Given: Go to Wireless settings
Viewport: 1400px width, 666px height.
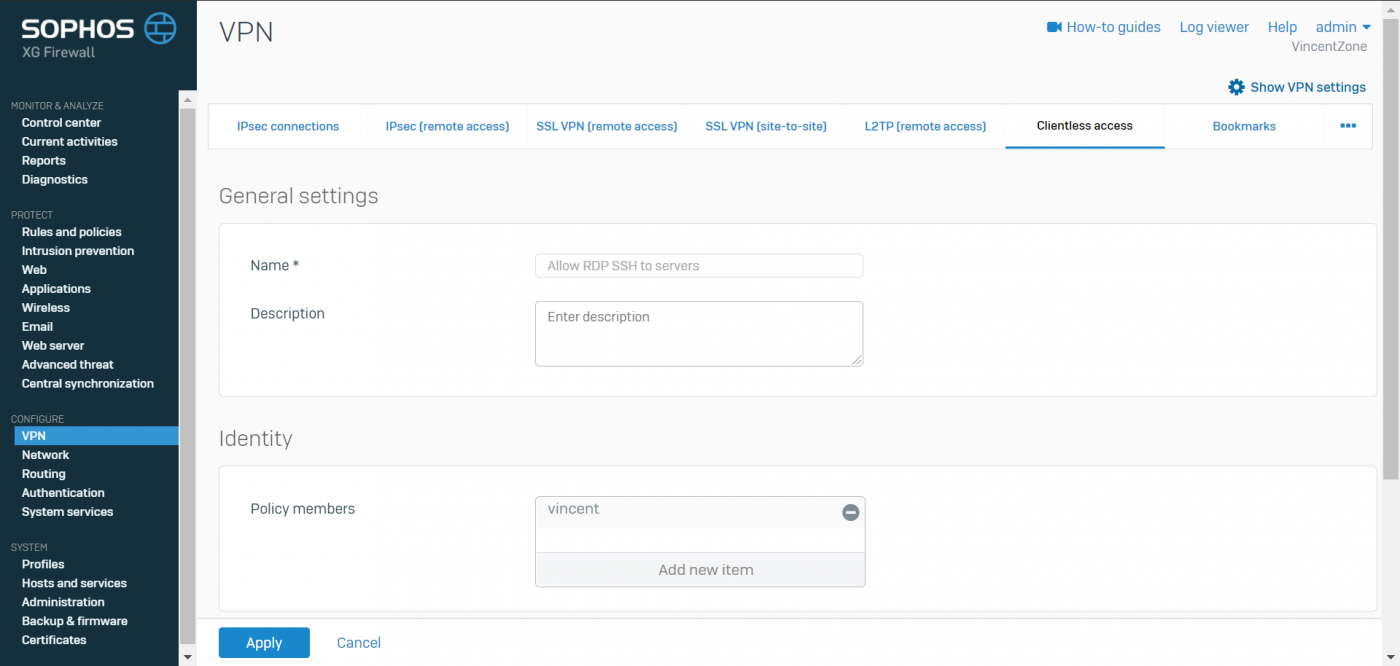Looking at the screenshot, I should [x=46, y=308].
